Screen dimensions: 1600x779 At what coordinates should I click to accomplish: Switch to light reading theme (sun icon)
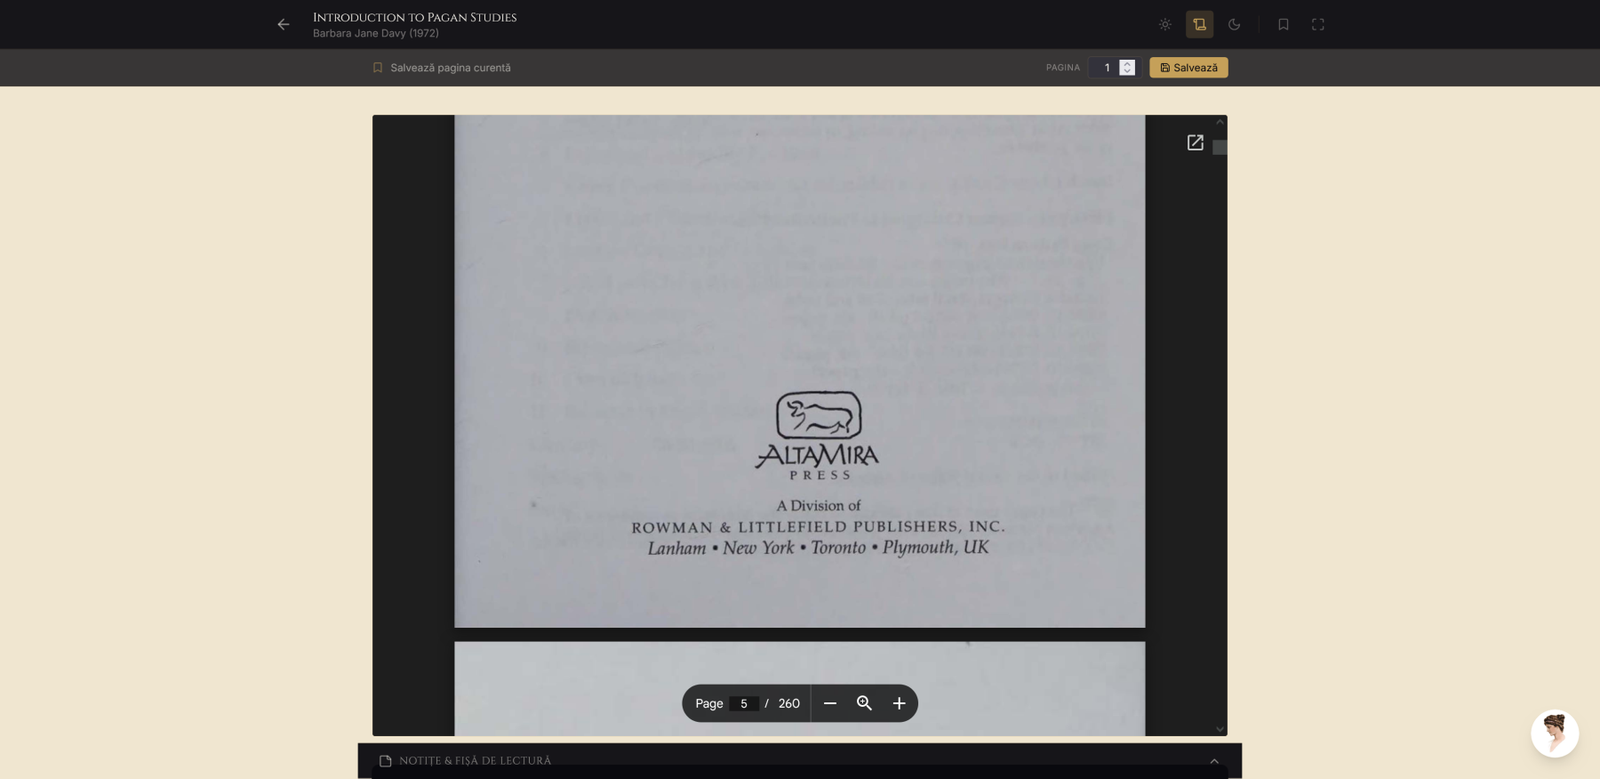click(1165, 24)
